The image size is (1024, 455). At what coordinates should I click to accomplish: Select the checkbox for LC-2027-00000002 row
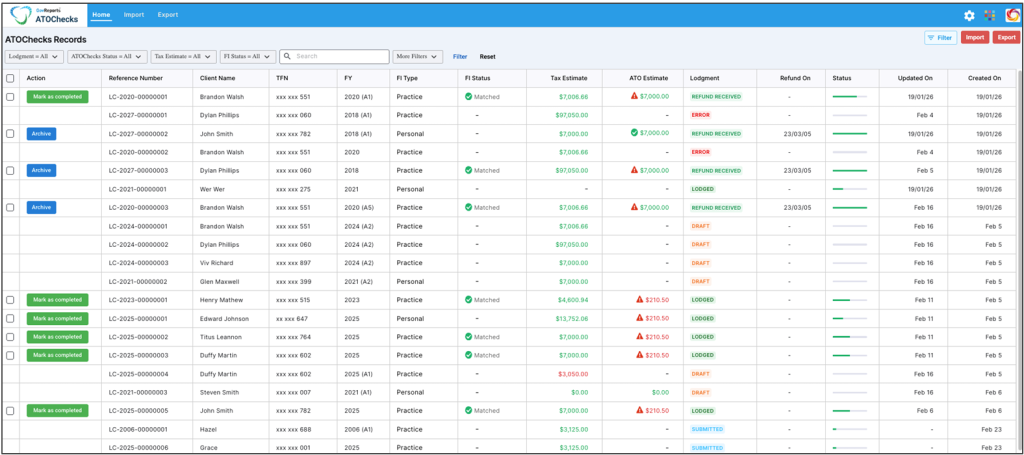coord(10,133)
